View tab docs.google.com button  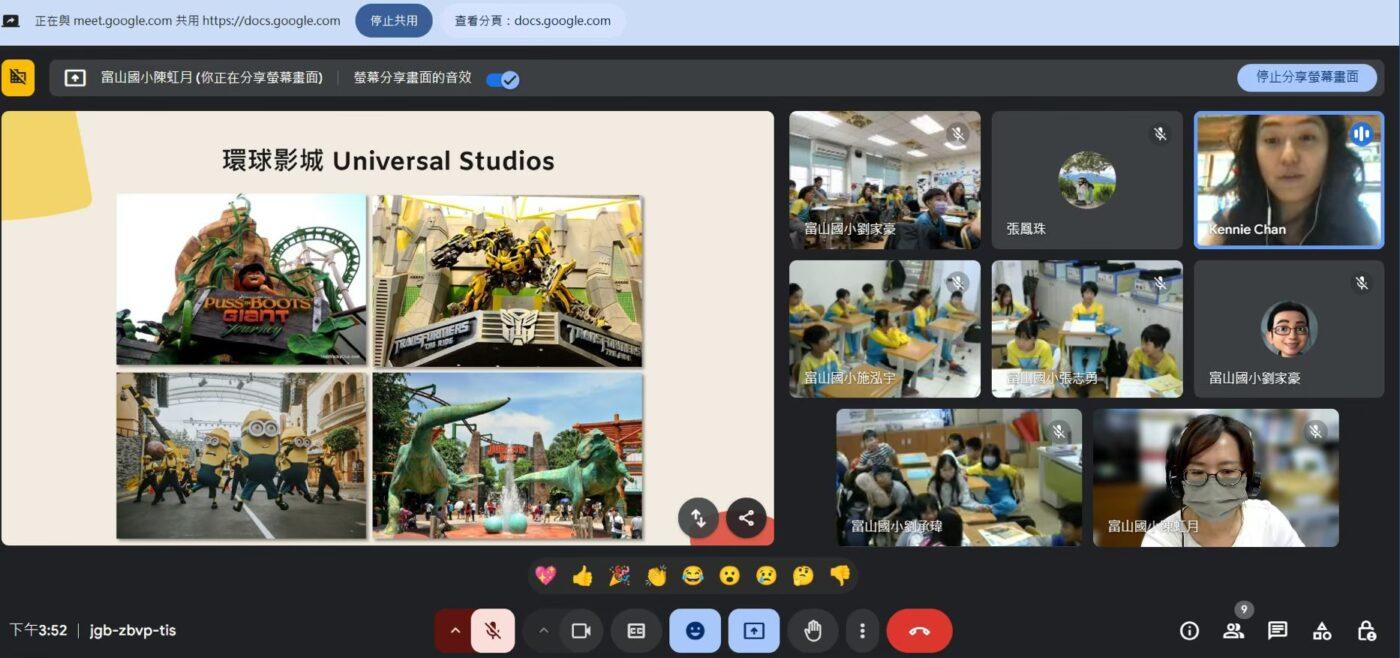click(x=533, y=20)
